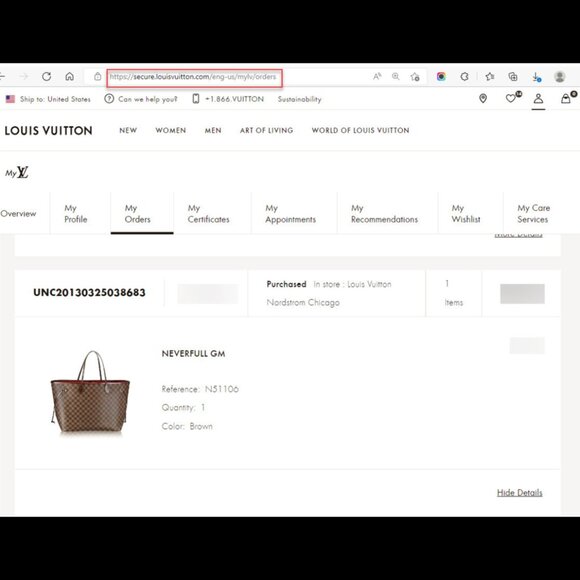Click the Purchased status label

286,284
